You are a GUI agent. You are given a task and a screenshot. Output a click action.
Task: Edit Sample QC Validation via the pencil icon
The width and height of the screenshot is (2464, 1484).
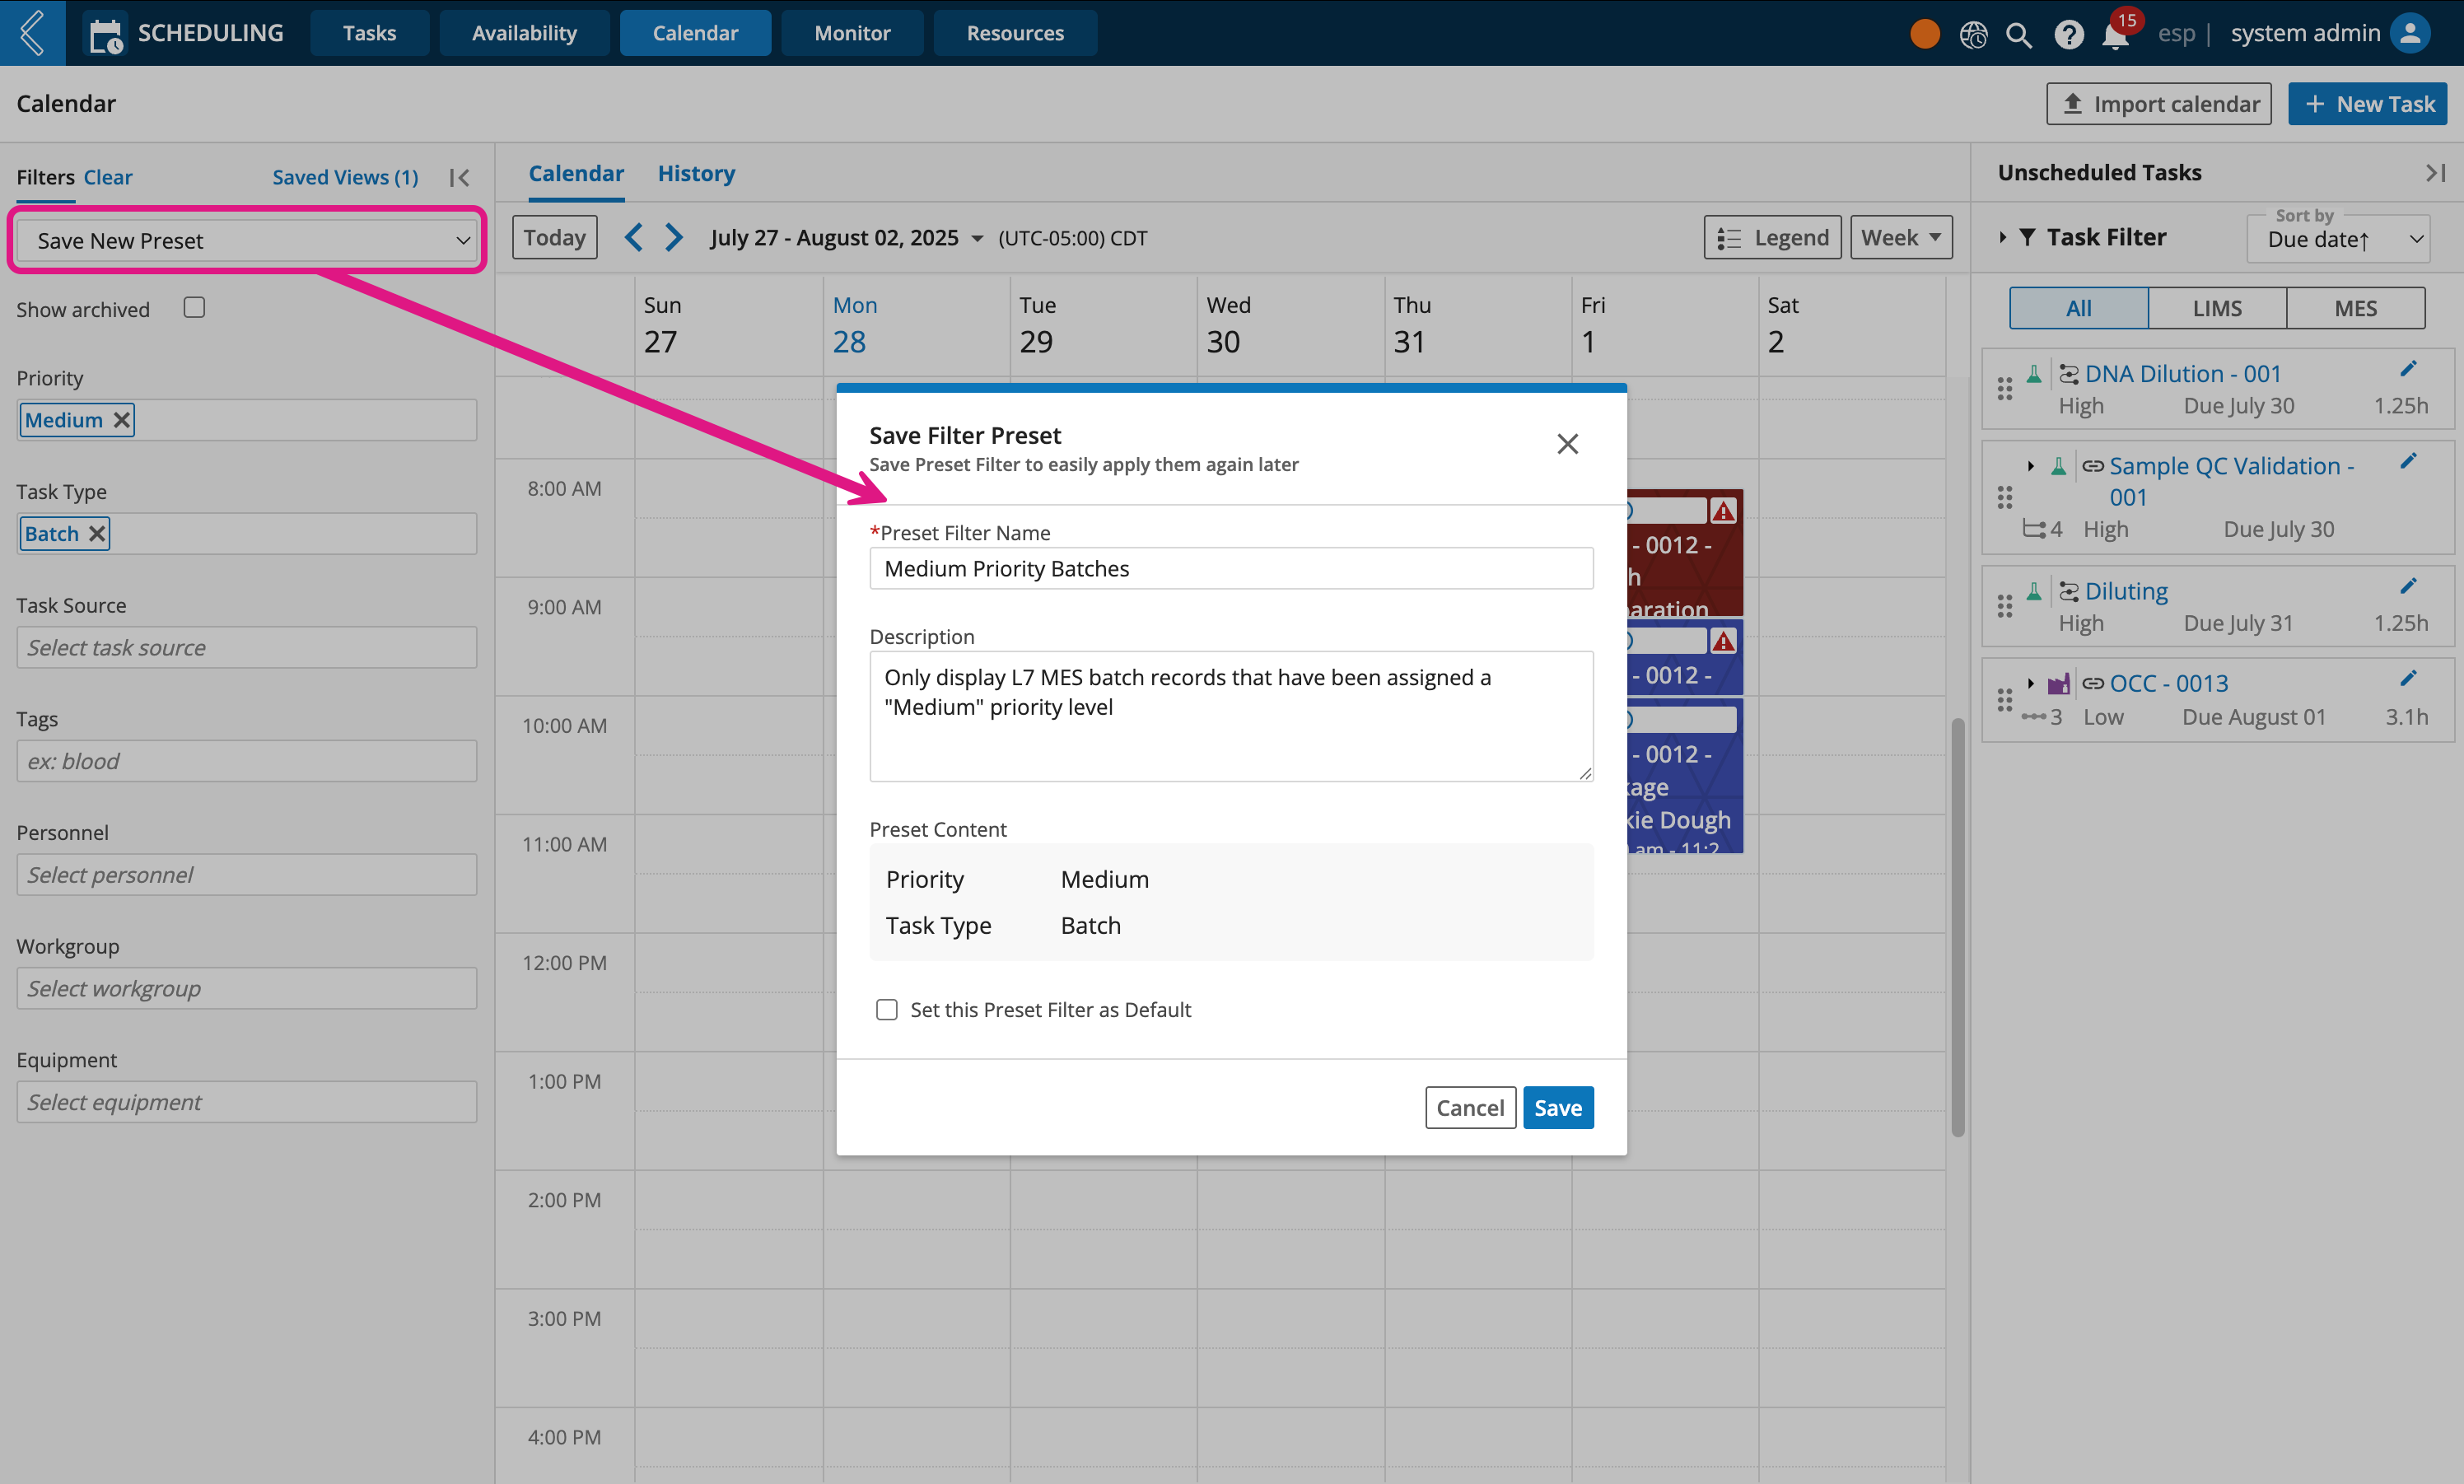click(x=2407, y=461)
